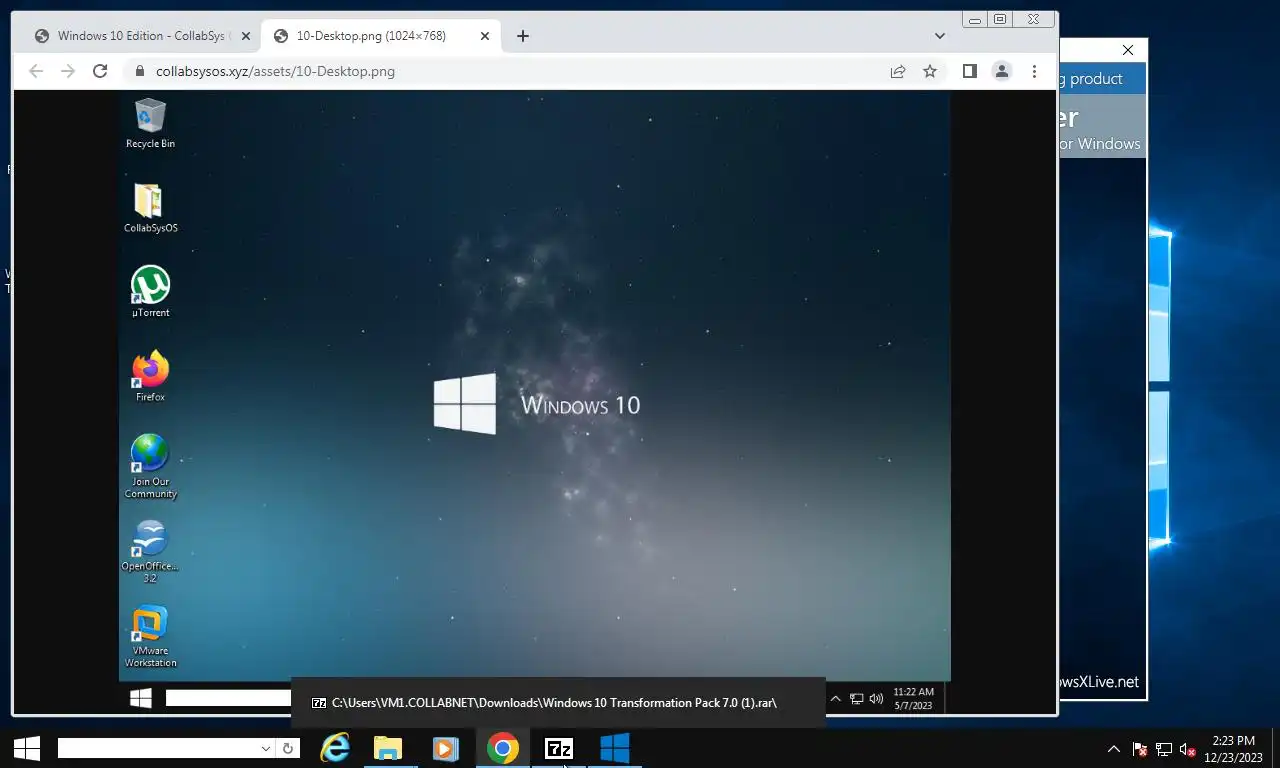Reload the current page
The width and height of the screenshot is (1280, 768).
pyautogui.click(x=100, y=71)
